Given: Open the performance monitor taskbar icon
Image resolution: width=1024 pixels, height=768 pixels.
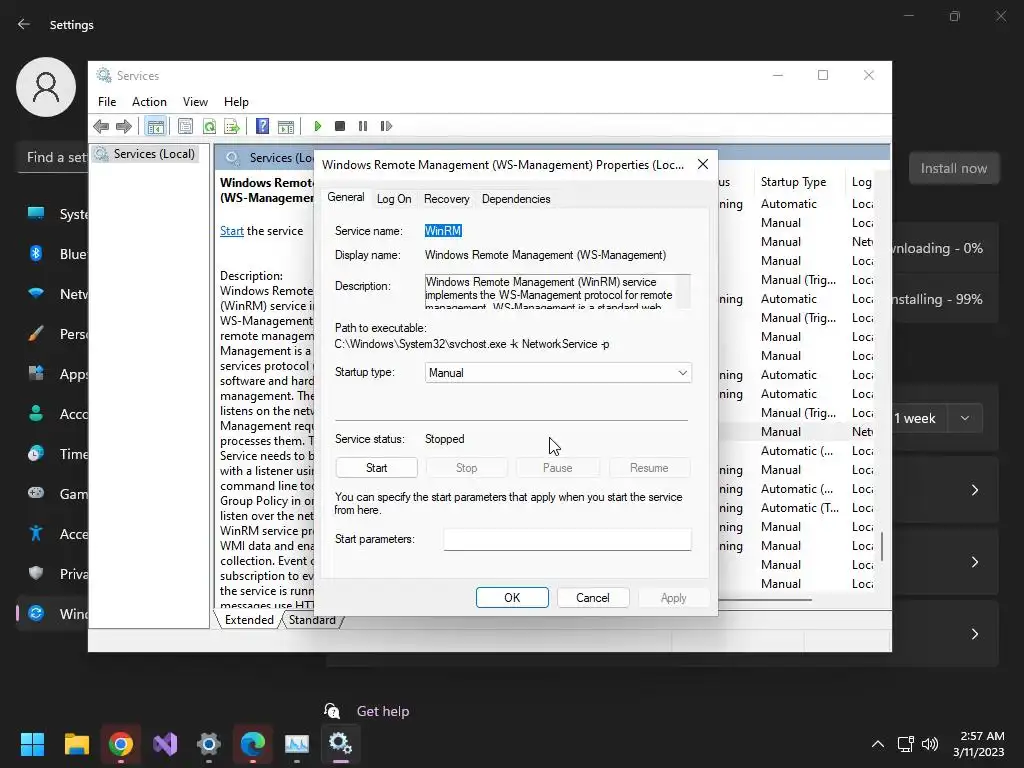Looking at the screenshot, I should 297,744.
